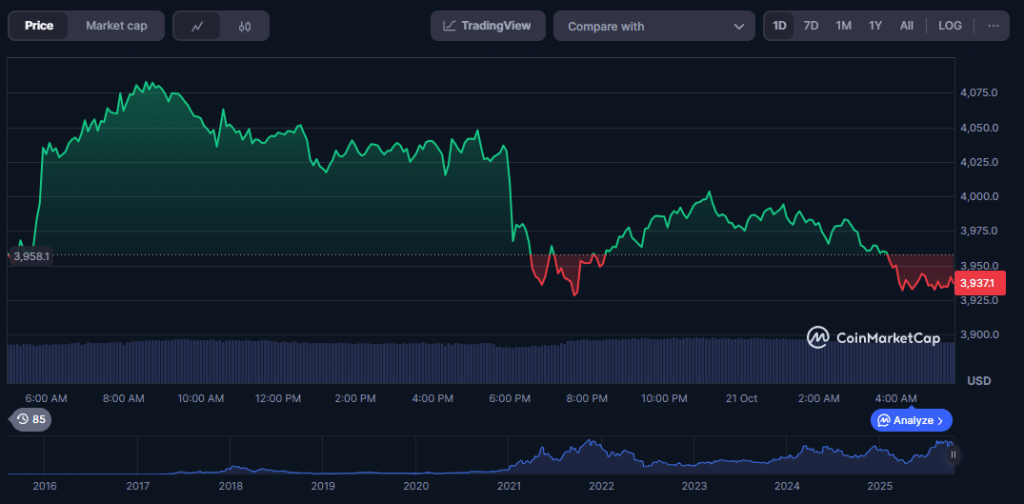The width and height of the screenshot is (1024, 504).
Task: Click the CoinMarketCap watermark logo
Action: pyautogui.click(x=873, y=338)
